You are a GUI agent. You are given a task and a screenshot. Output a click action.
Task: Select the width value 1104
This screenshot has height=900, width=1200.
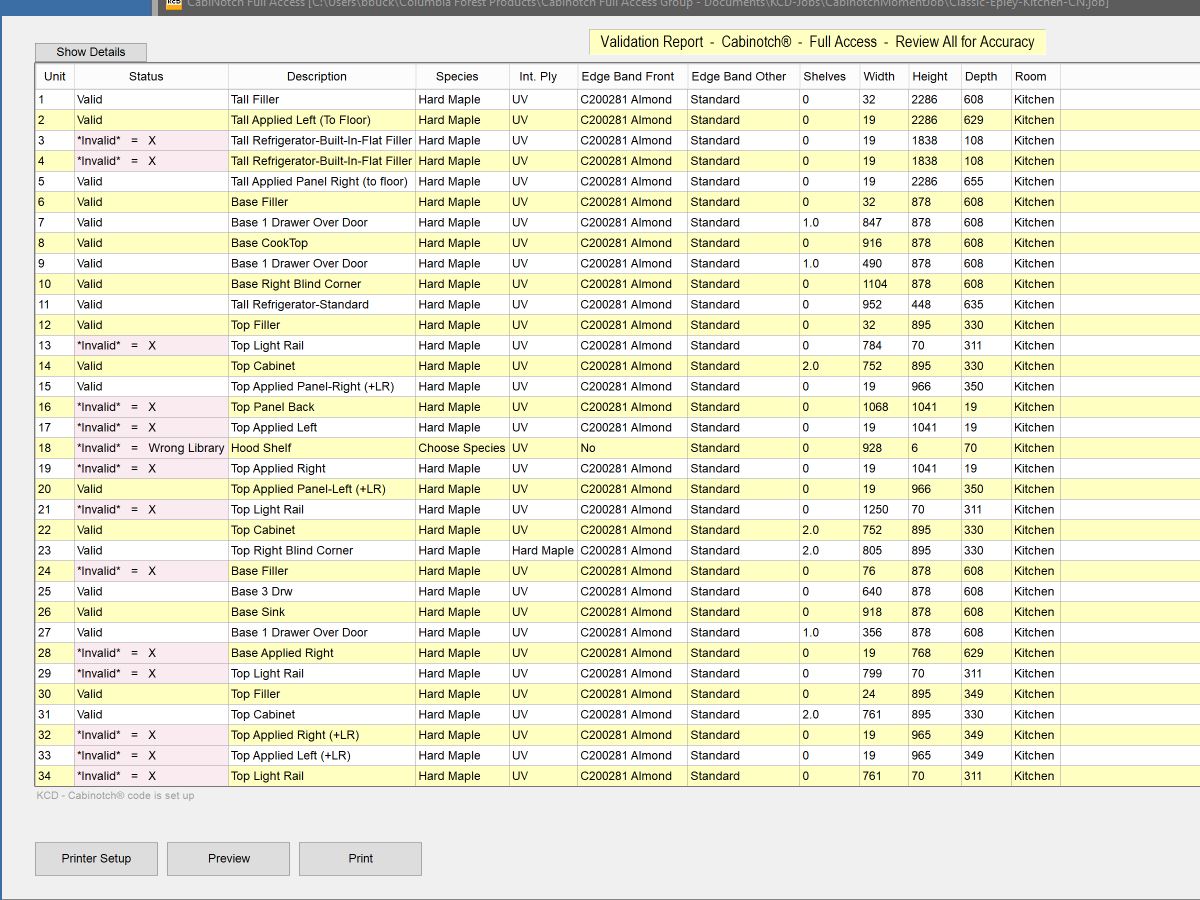click(x=884, y=284)
